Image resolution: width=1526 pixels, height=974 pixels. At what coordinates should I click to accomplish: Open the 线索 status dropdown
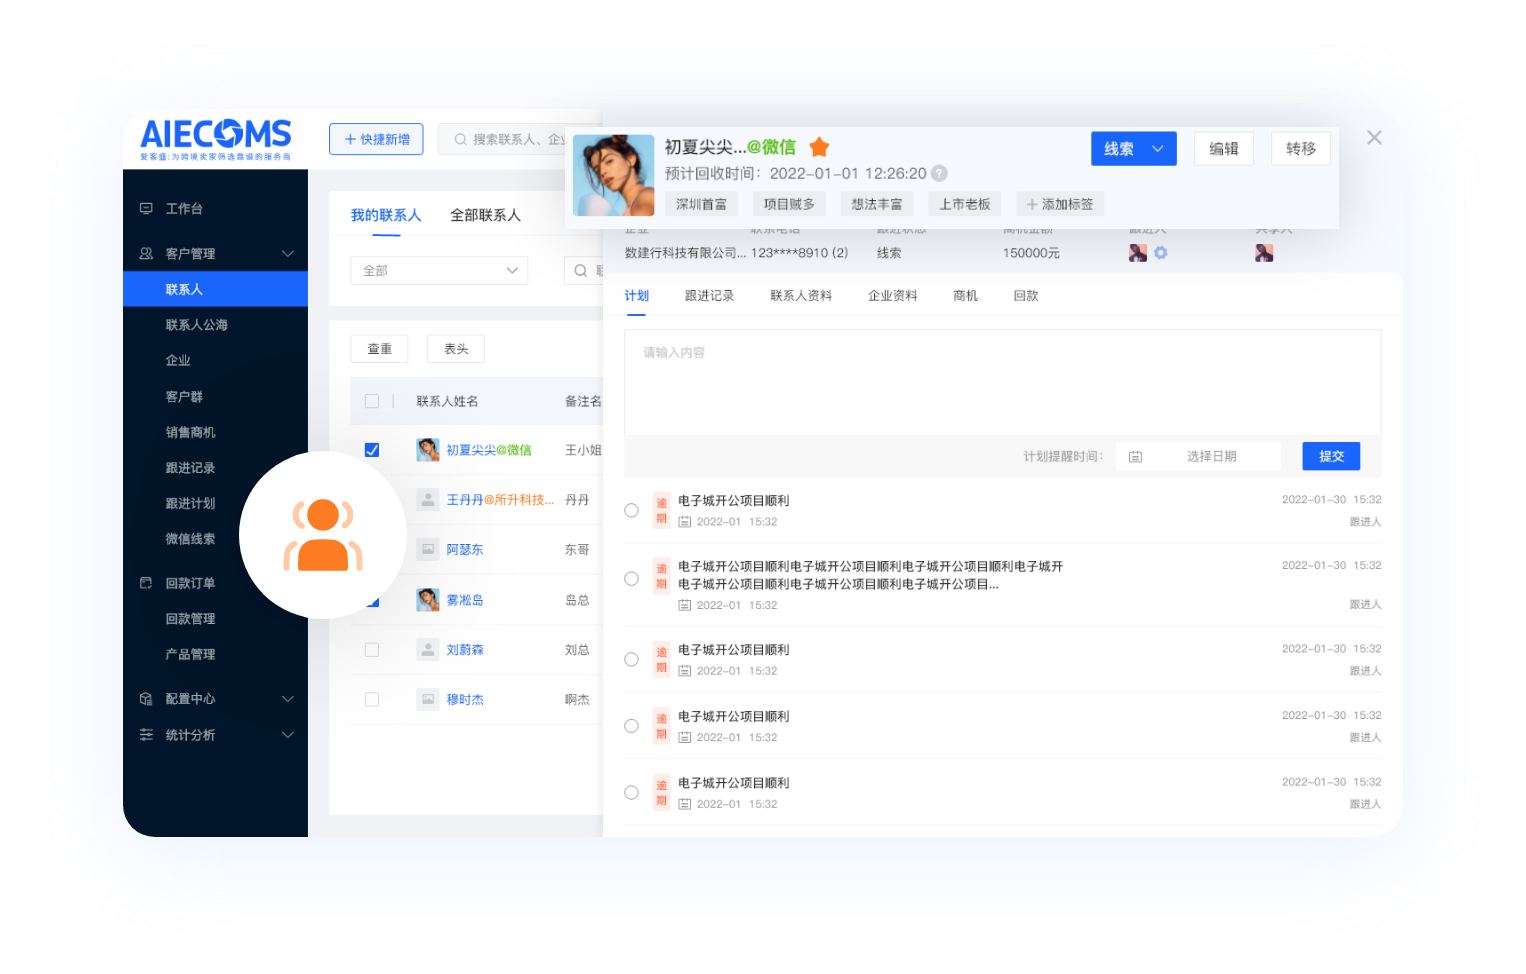pyautogui.click(x=1133, y=149)
